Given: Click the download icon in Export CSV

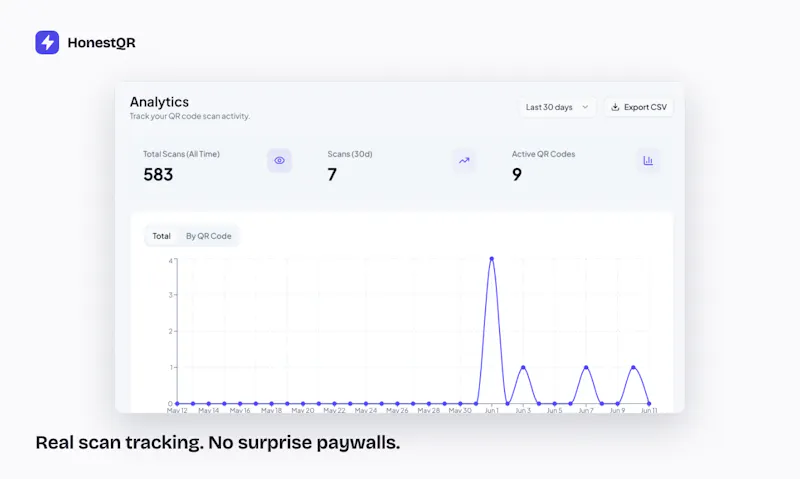Looking at the screenshot, I should 615,107.
